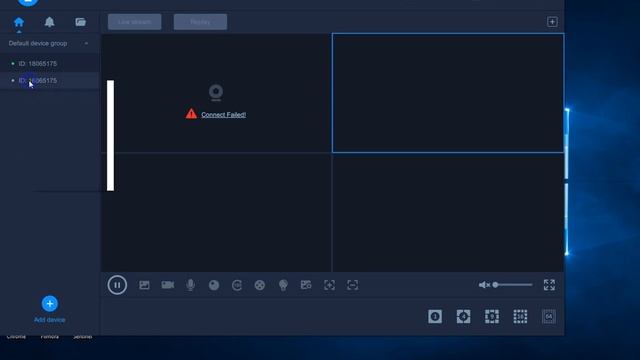This screenshot has height=360, width=640.
Task: Click the circular rotate/replay icon
Action: click(237, 285)
